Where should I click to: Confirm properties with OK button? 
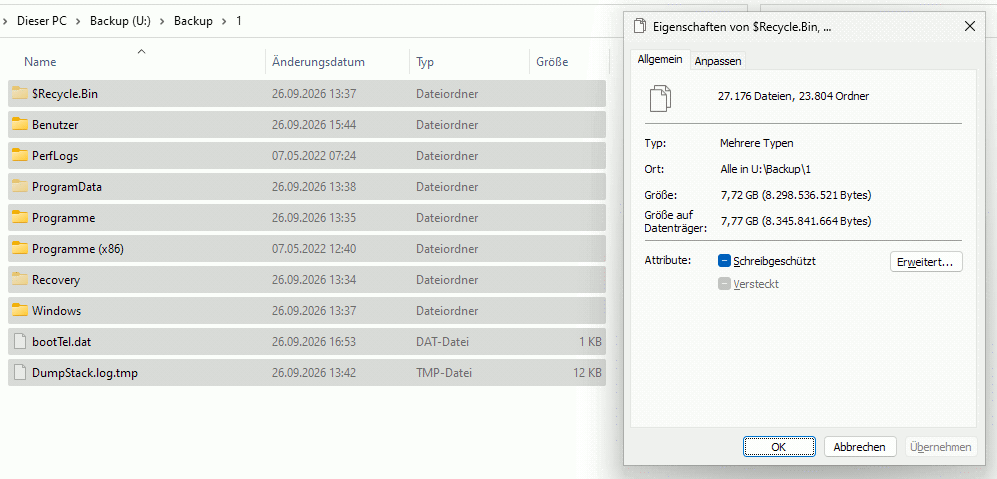(x=779, y=447)
